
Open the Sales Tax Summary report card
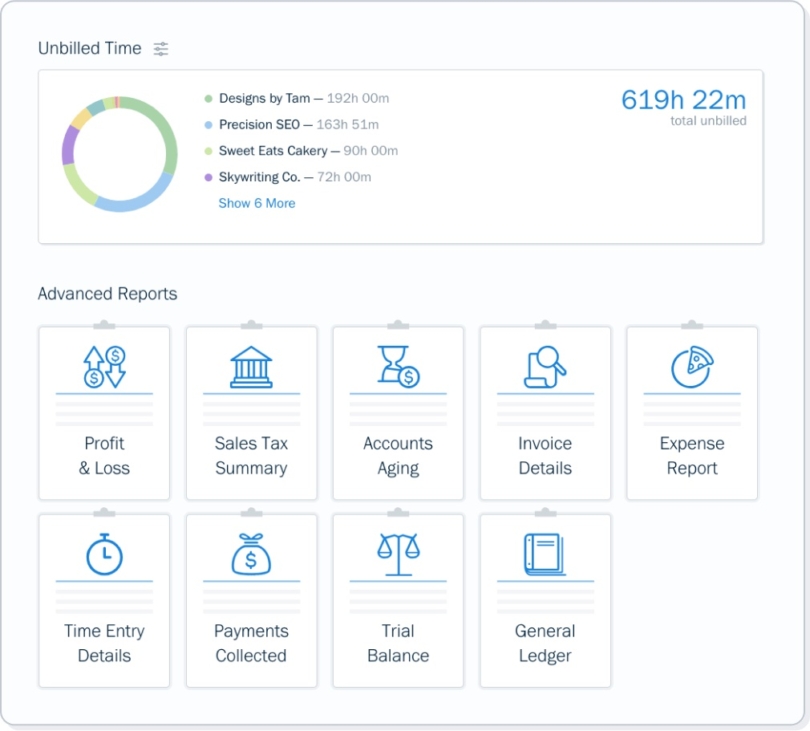click(251, 412)
